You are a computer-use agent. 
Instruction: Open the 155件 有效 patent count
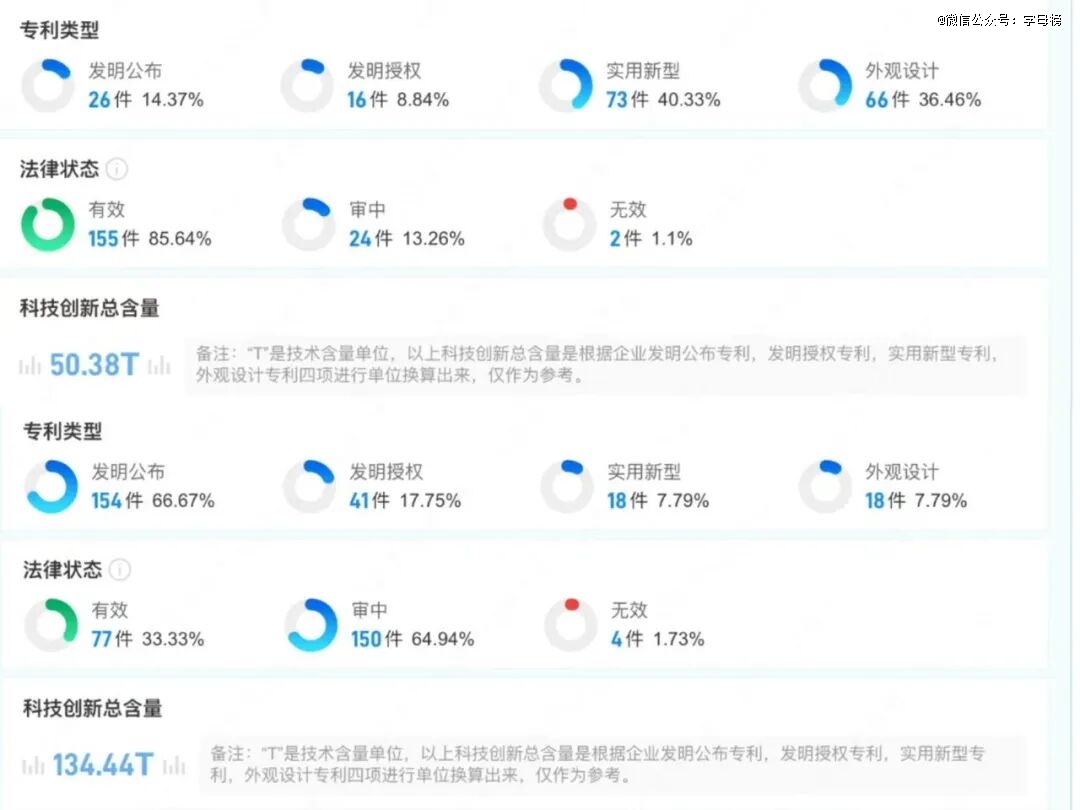(x=113, y=239)
